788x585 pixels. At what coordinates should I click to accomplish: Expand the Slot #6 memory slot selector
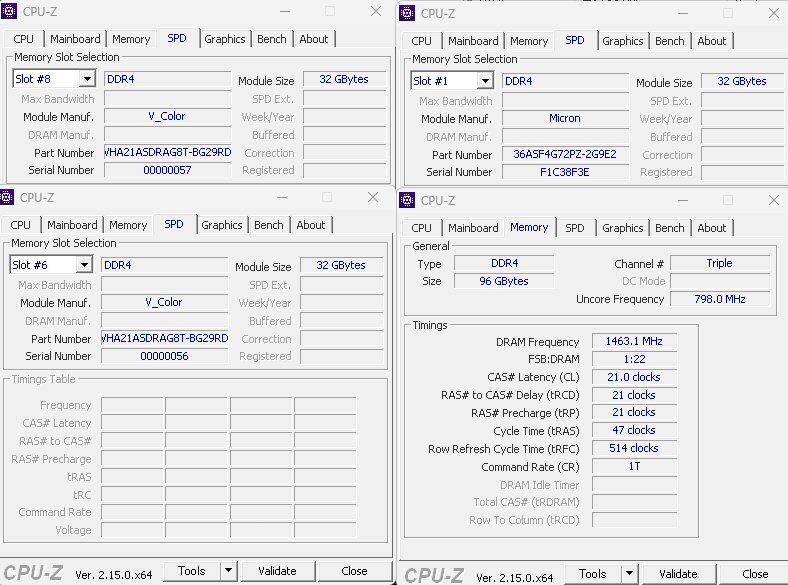[84, 265]
